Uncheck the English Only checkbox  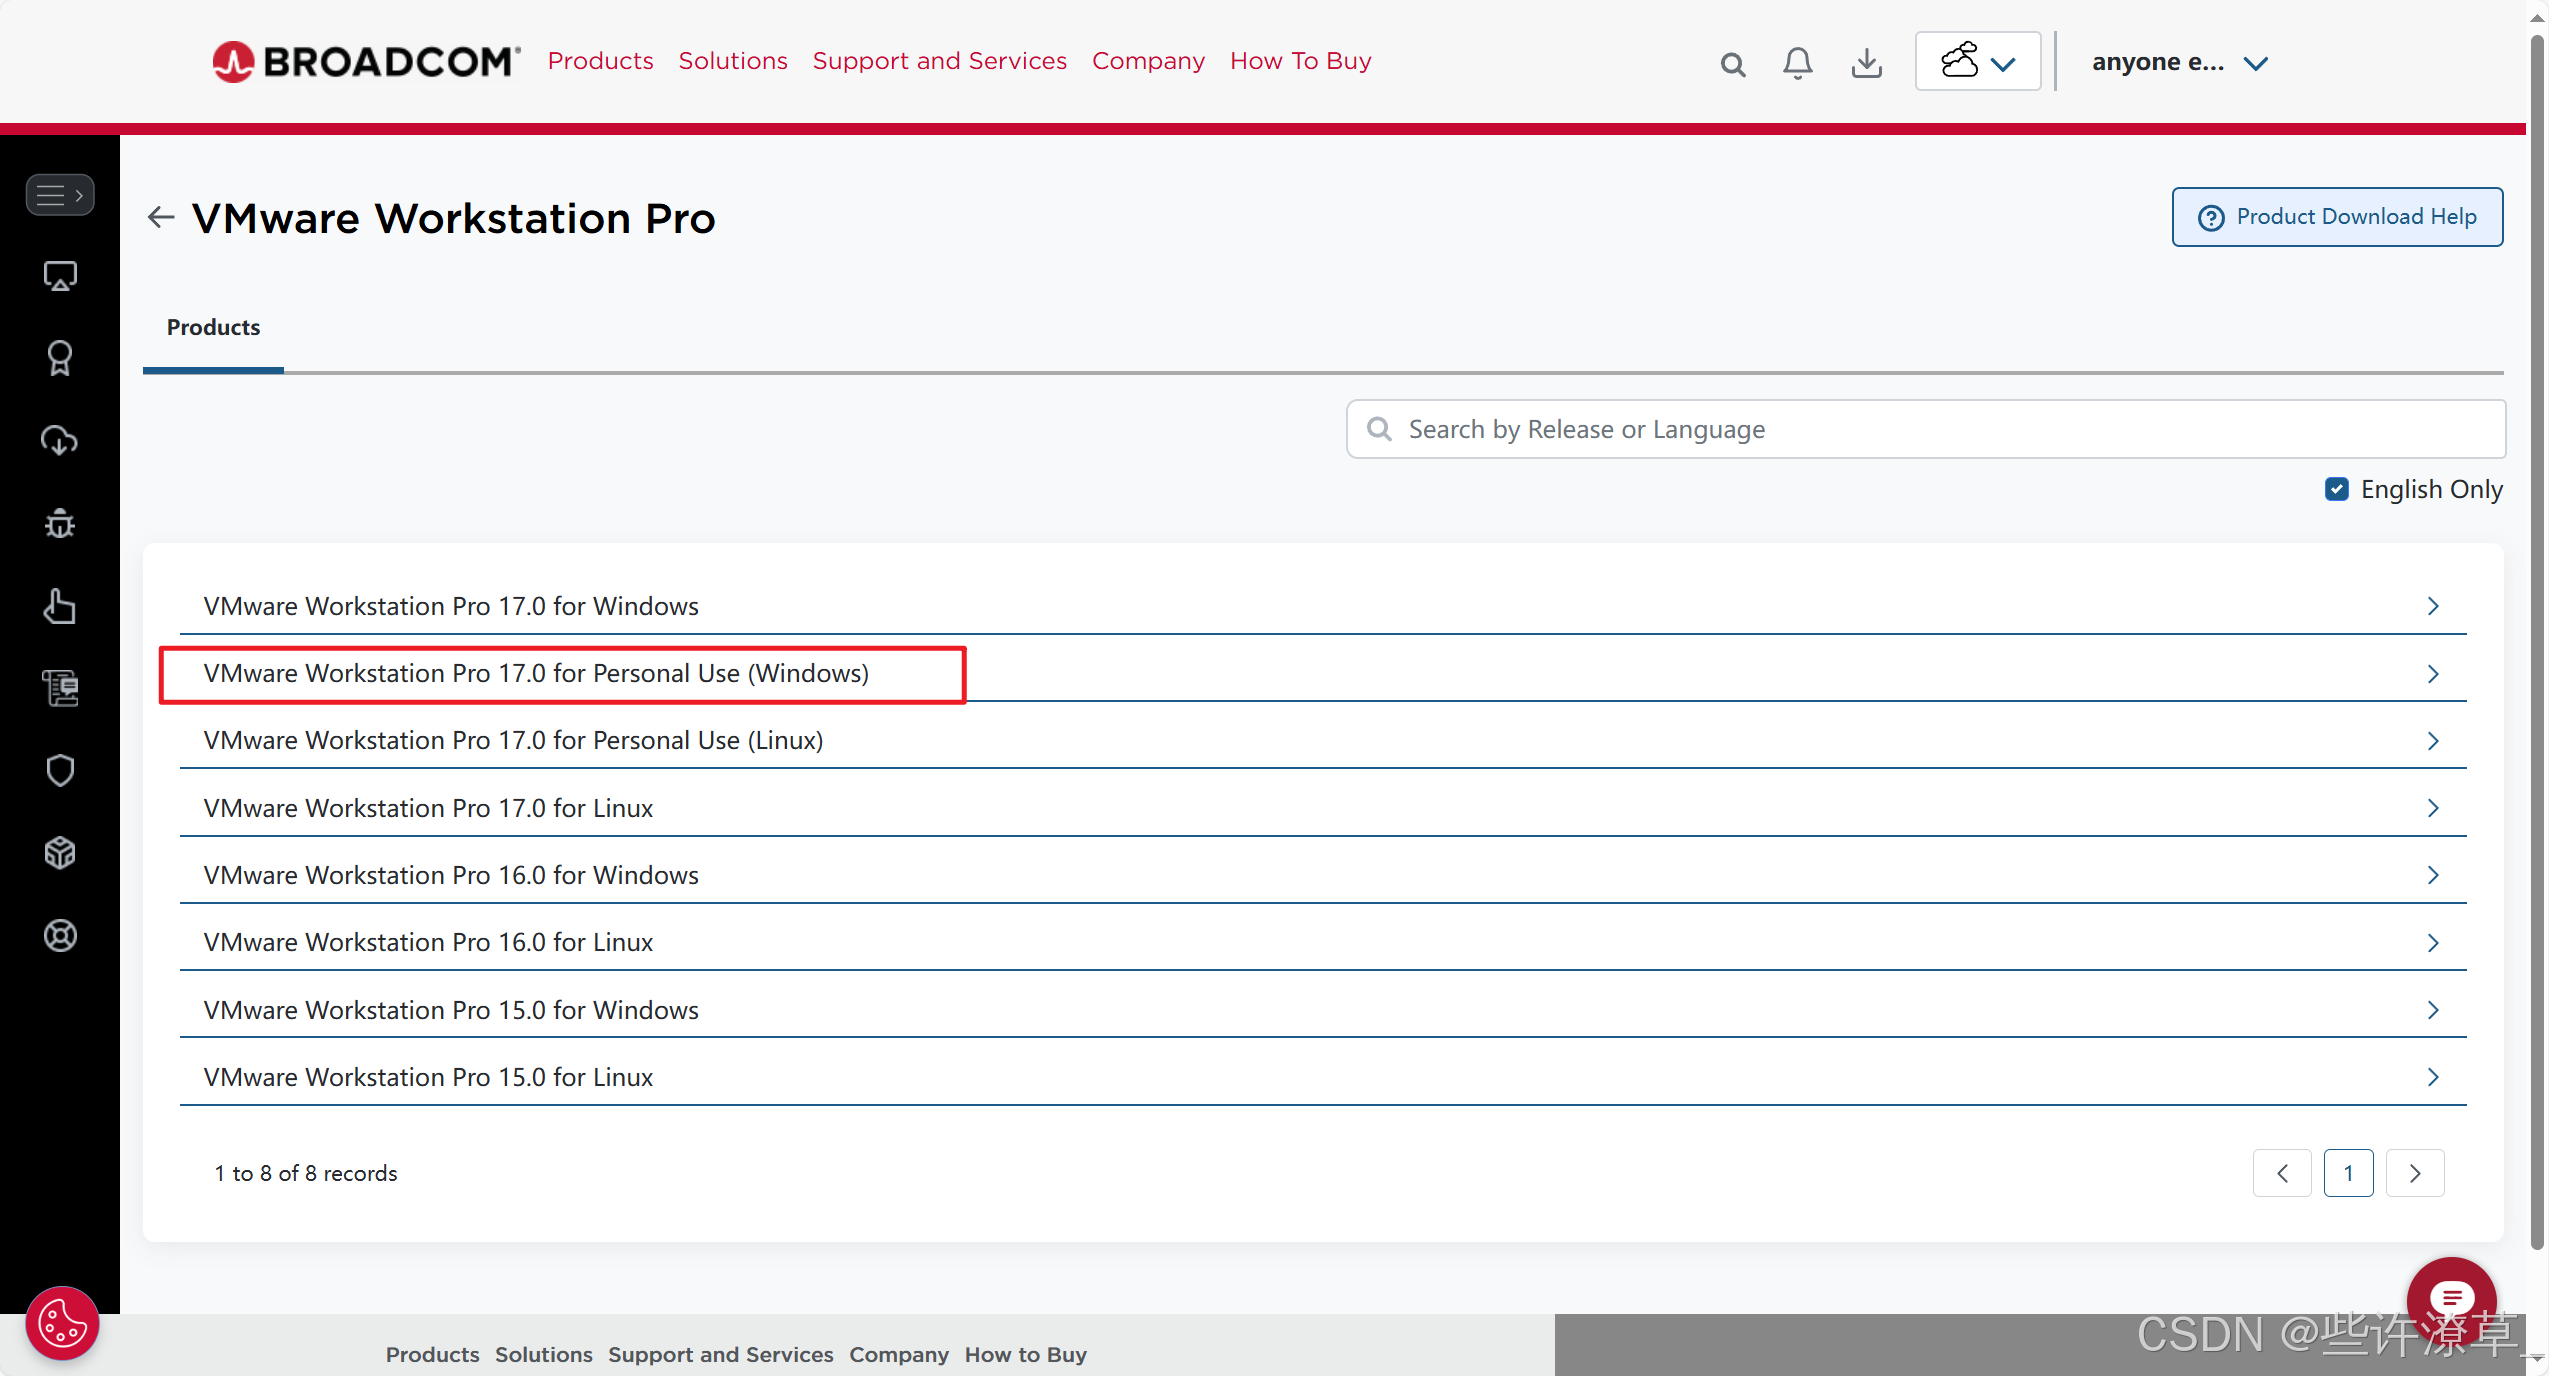(2336, 489)
